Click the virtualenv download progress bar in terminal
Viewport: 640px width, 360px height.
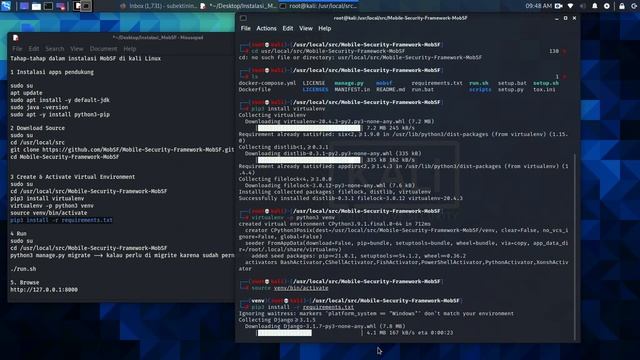(309, 128)
